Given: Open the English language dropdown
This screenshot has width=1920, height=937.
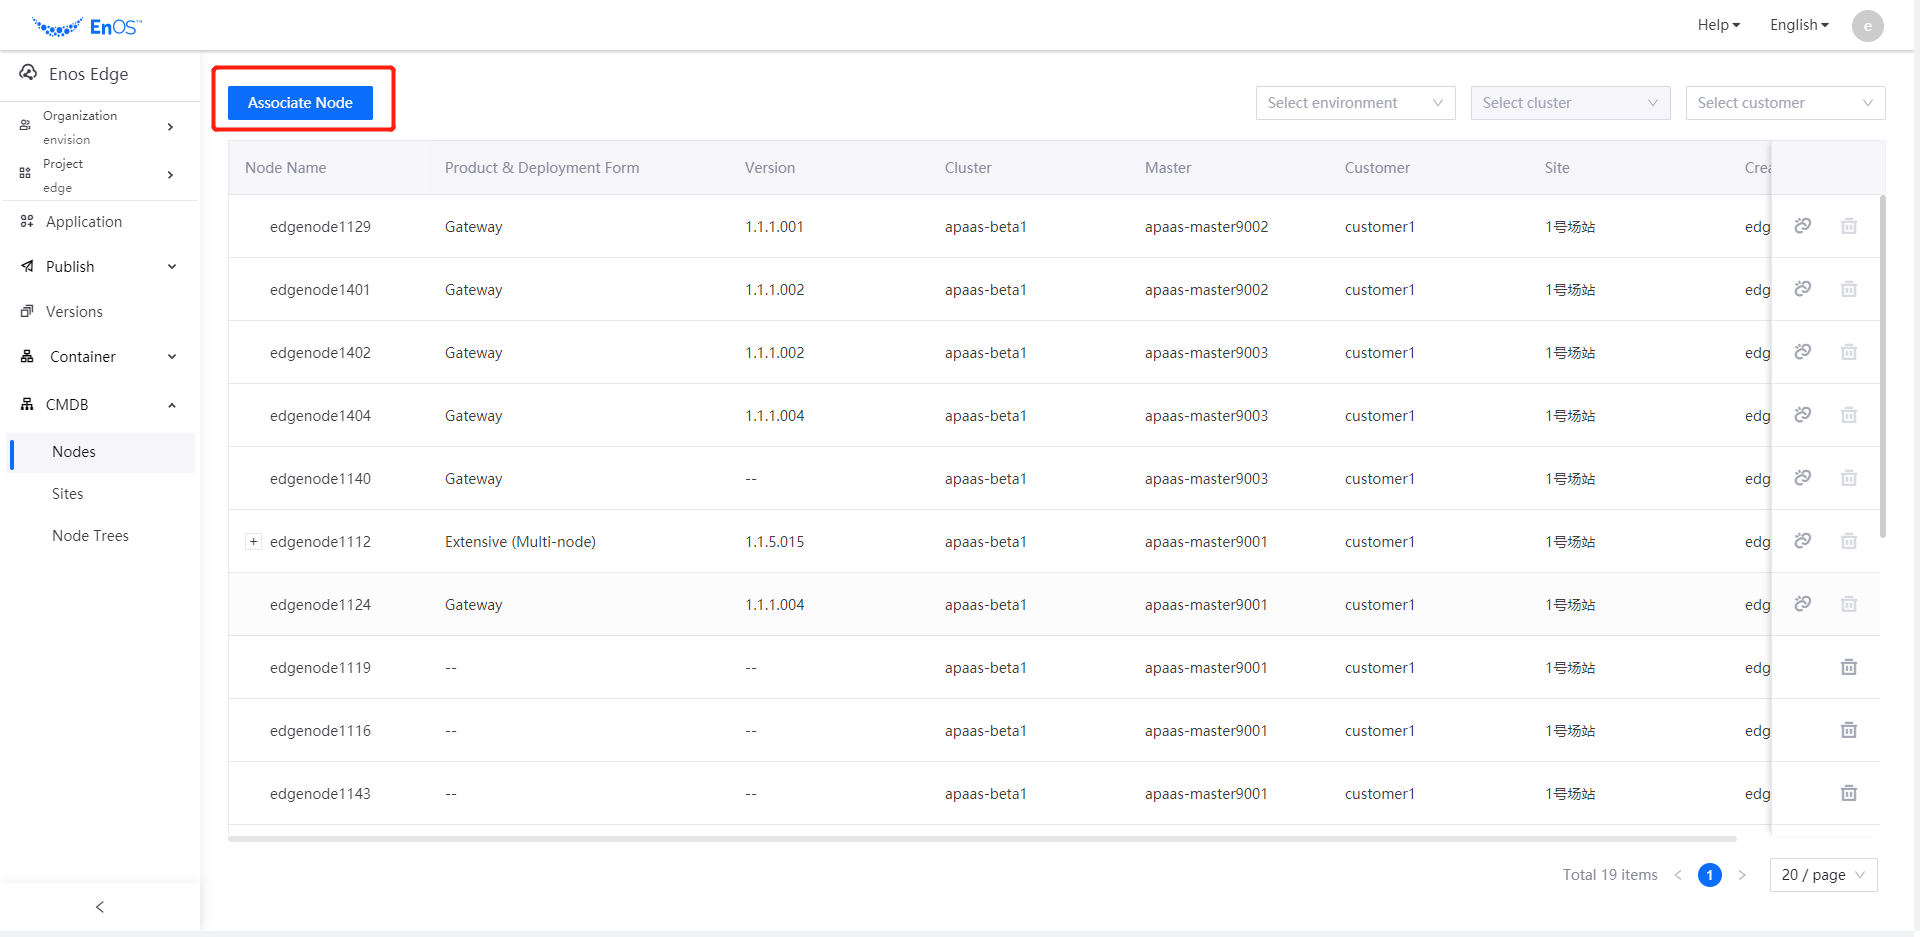Looking at the screenshot, I should (1799, 25).
